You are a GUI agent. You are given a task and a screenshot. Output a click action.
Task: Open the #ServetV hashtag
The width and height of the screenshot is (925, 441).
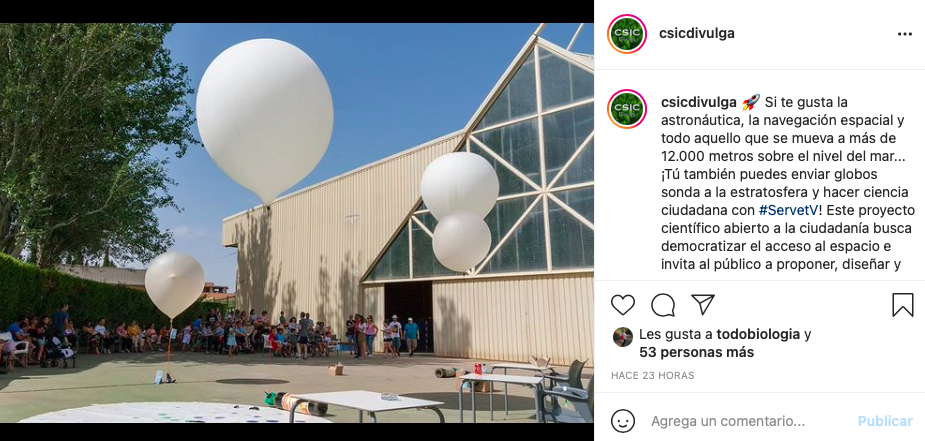click(x=786, y=210)
